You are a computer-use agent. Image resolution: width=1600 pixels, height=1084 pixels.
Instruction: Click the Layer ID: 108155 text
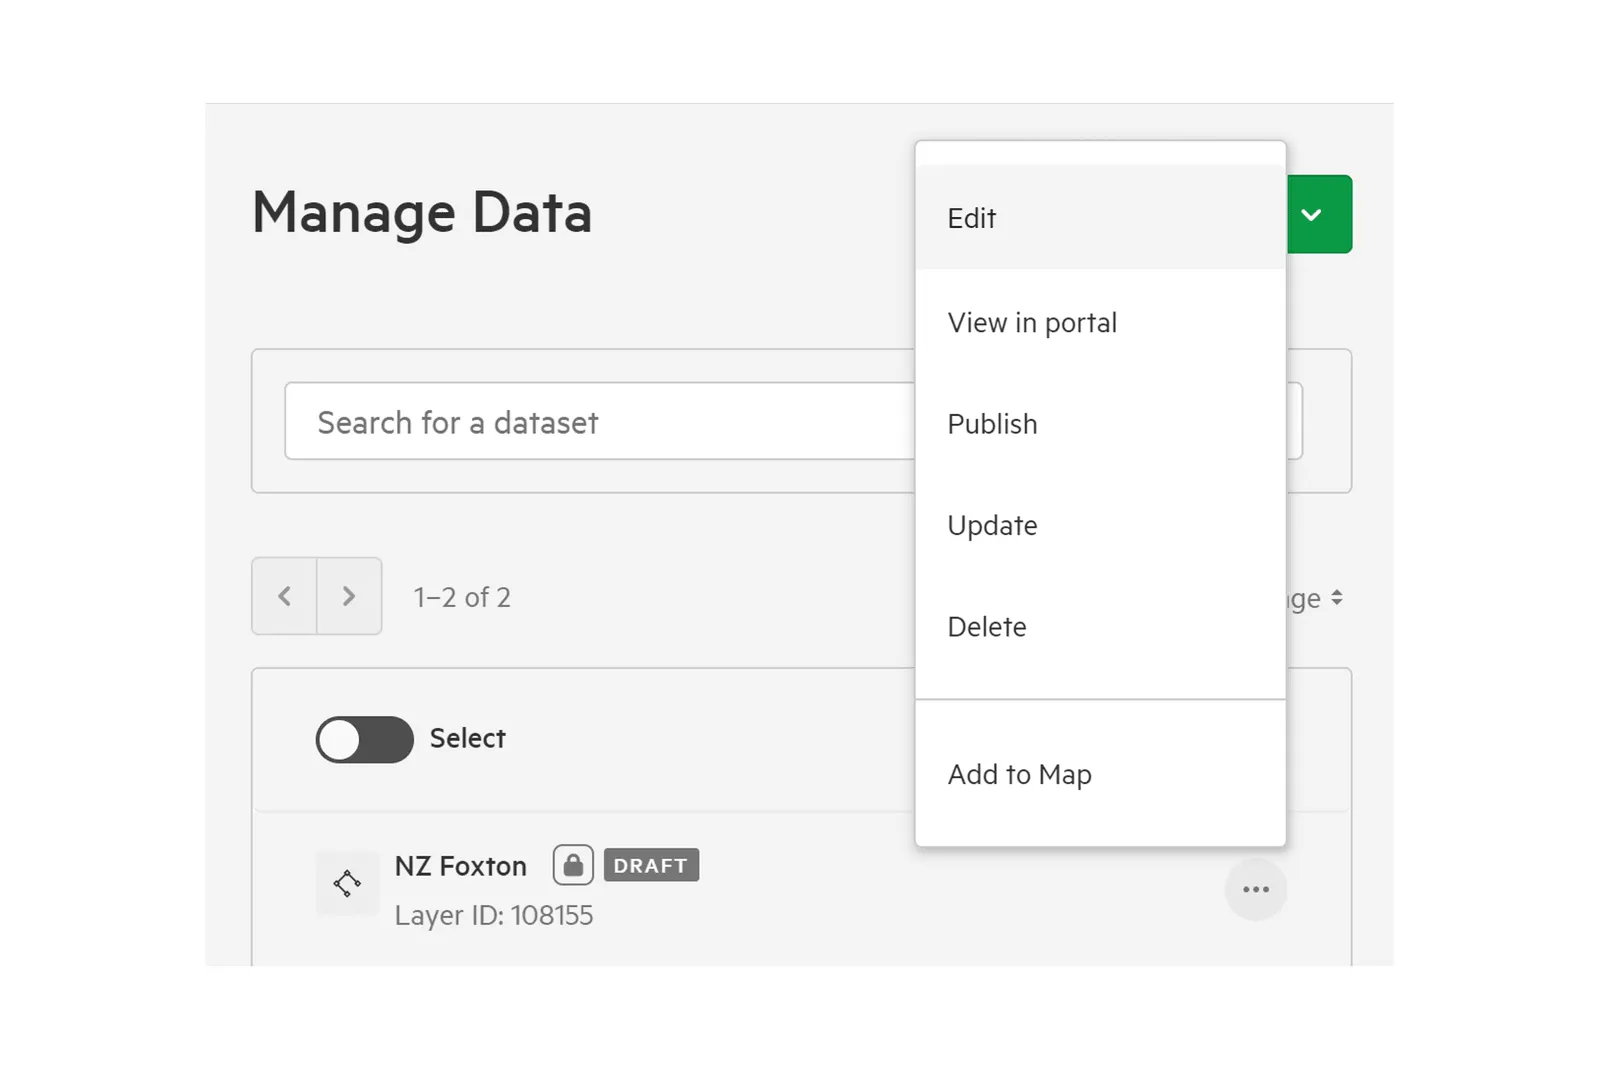(494, 915)
